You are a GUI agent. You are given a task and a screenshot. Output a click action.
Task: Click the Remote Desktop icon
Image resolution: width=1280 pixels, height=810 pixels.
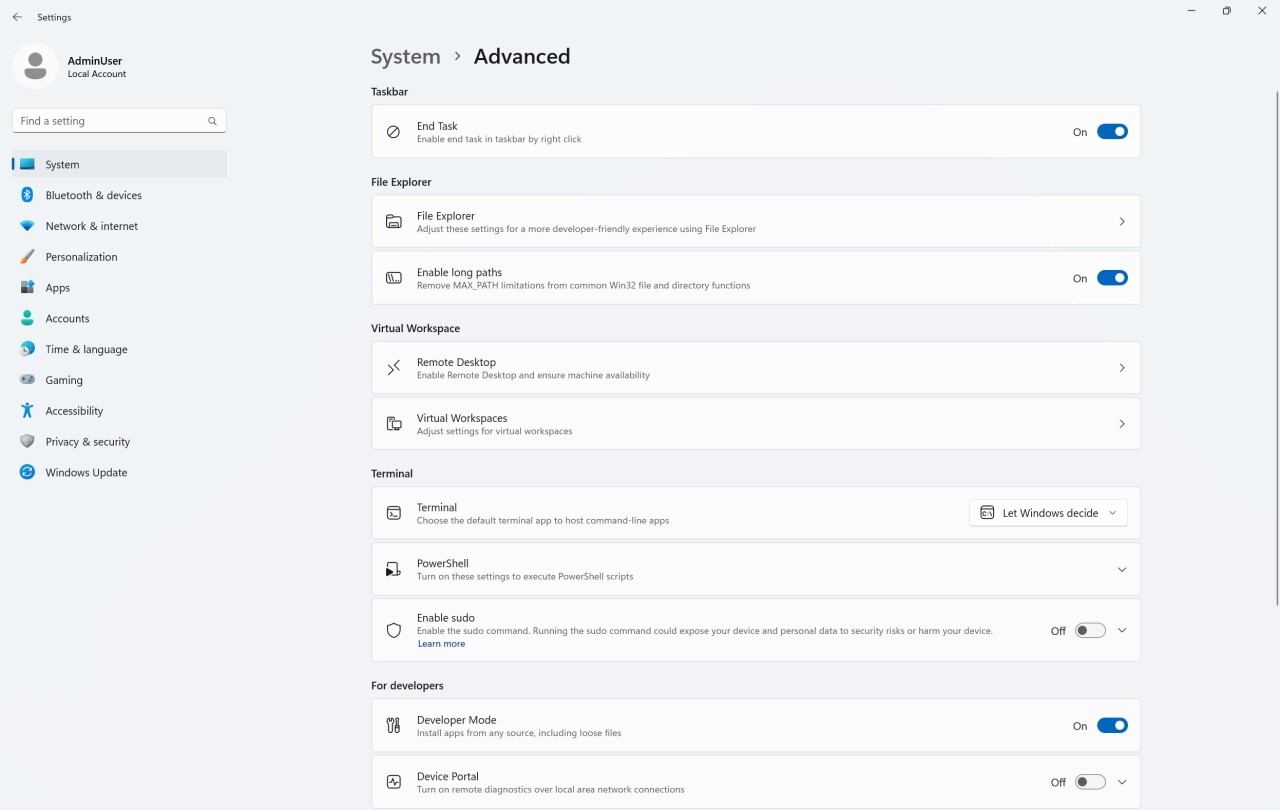[x=393, y=367]
